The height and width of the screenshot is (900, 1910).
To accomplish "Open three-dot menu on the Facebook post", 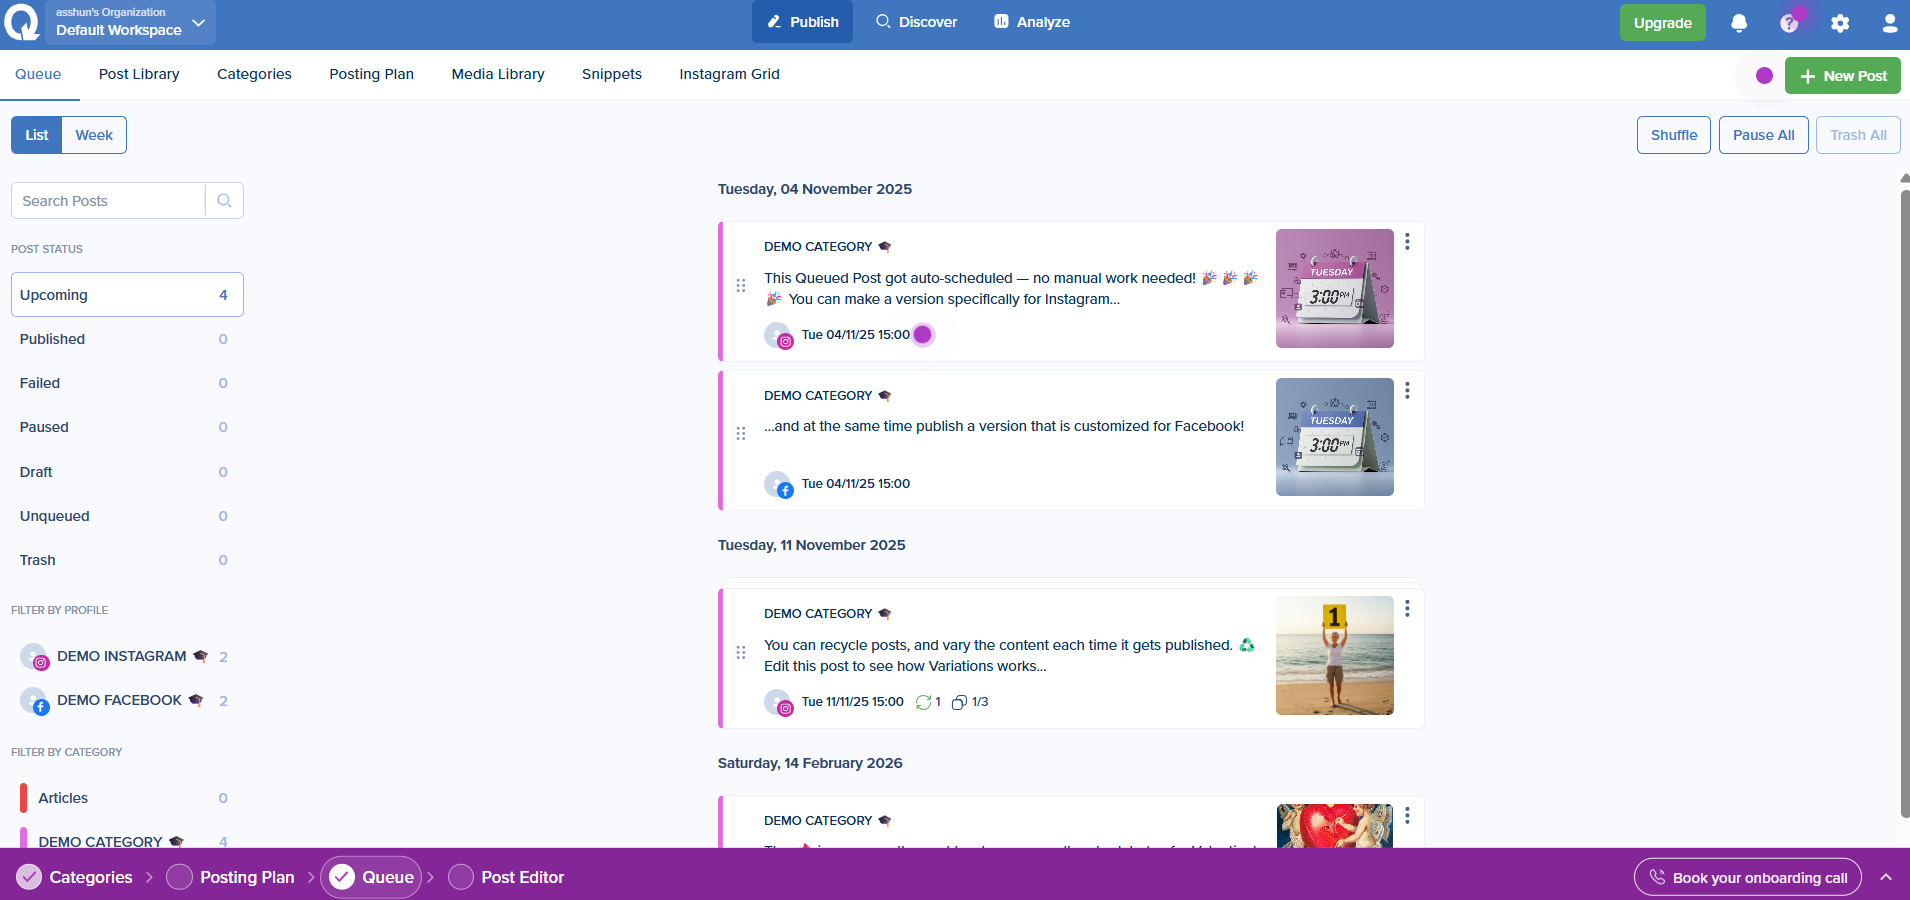I will [x=1407, y=391].
